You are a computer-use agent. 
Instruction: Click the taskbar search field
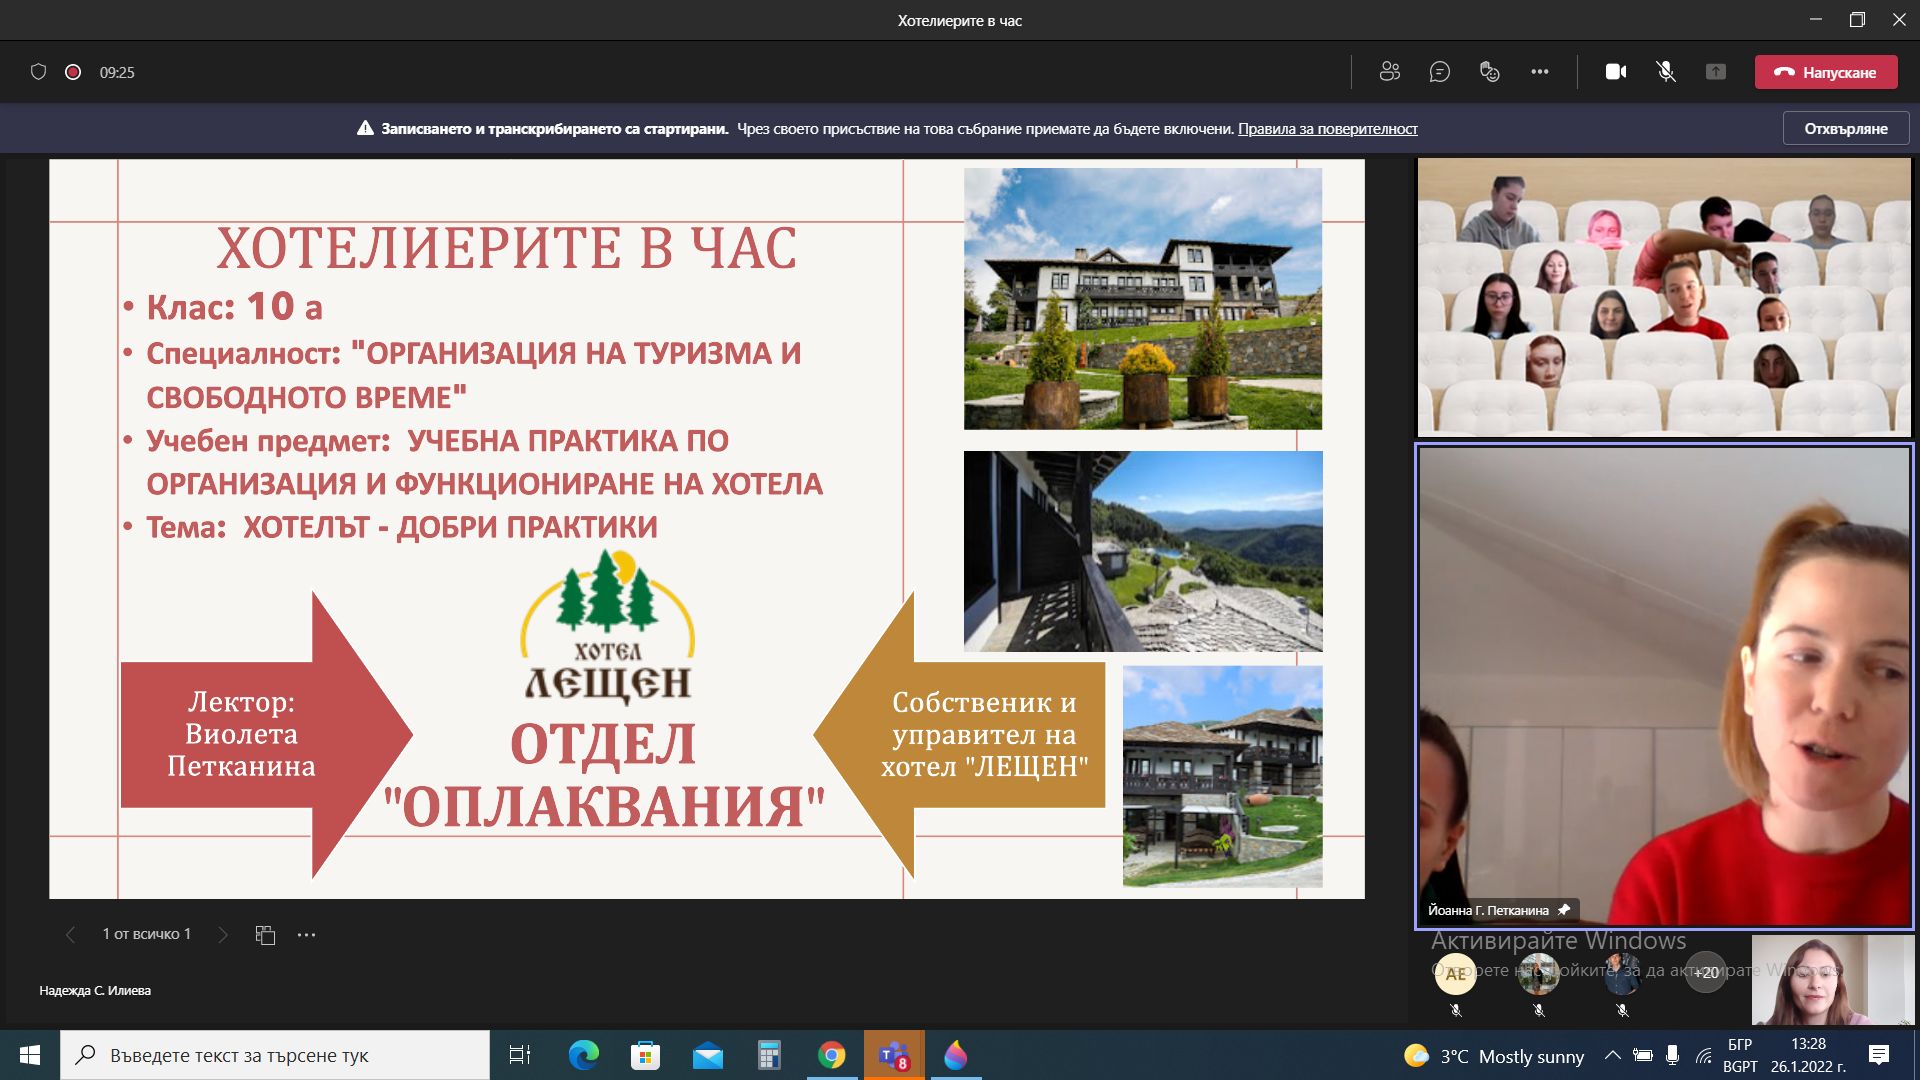click(275, 1055)
